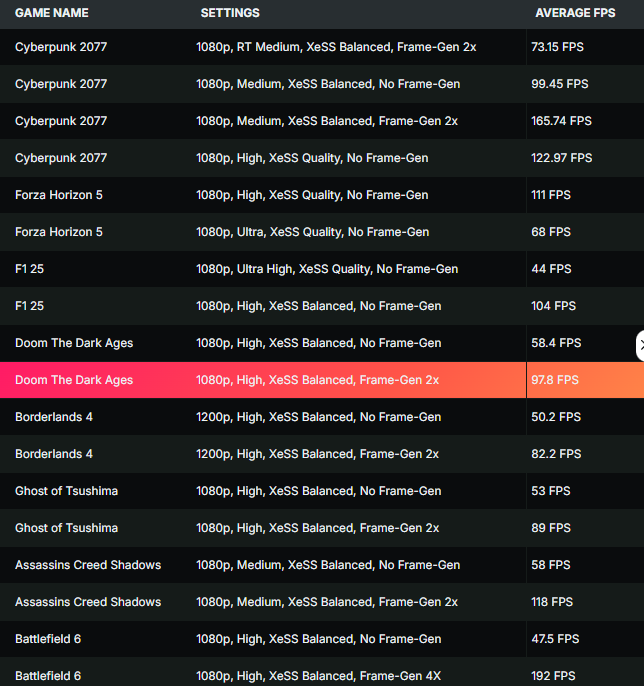Click Battlefield 6 name in 192 FPS row
The width and height of the screenshot is (644, 686).
[x=48, y=676]
